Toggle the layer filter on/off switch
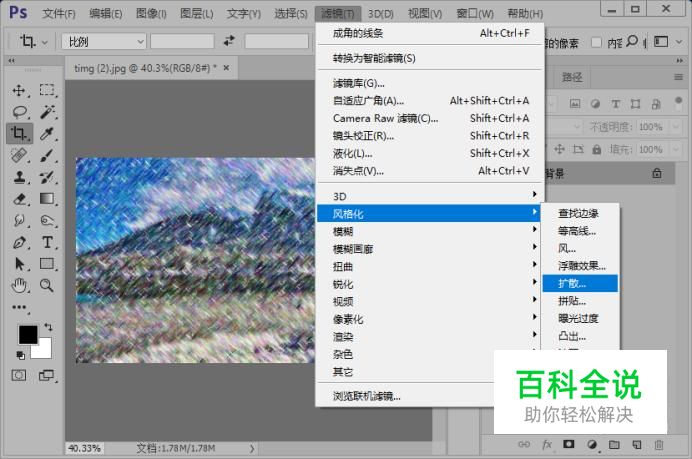Image resolution: width=692 pixels, height=459 pixels. coord(678,102)
